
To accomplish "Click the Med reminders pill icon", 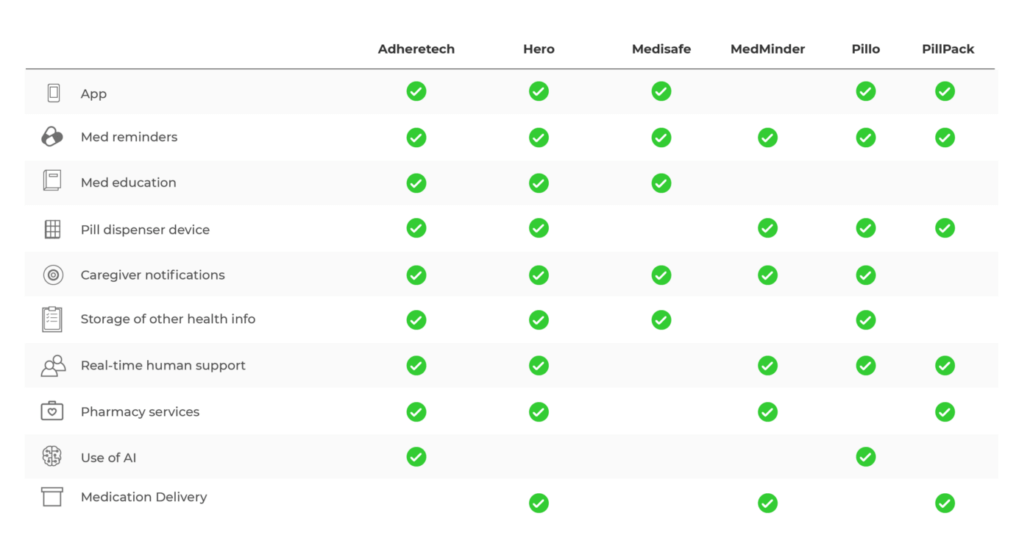I will click(x=53, y=137).
